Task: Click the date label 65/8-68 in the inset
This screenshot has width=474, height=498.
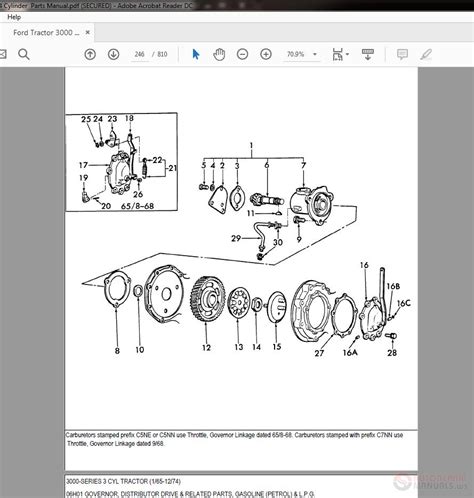Action: click(x=137, y=206)
